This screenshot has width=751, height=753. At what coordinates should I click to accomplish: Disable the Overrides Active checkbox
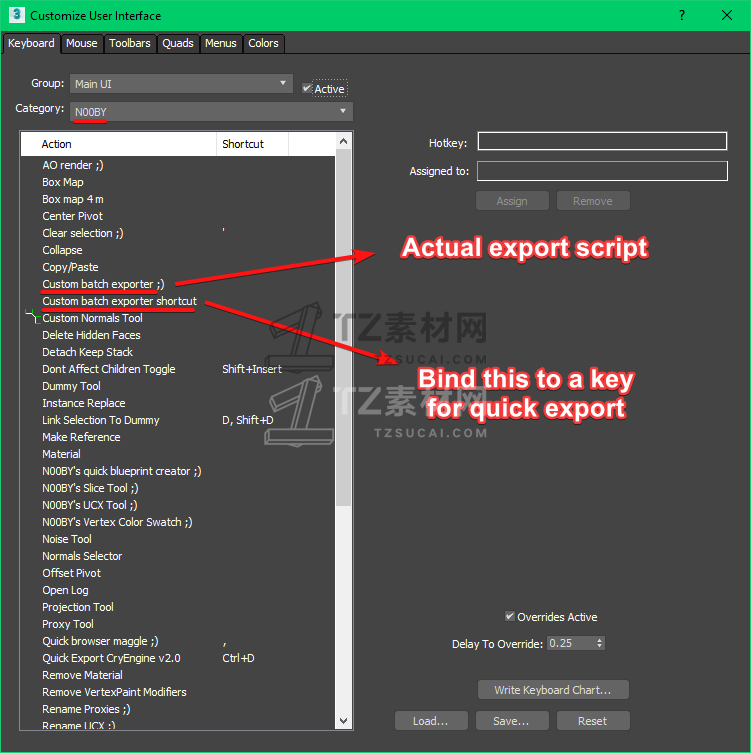pos(510,617)
